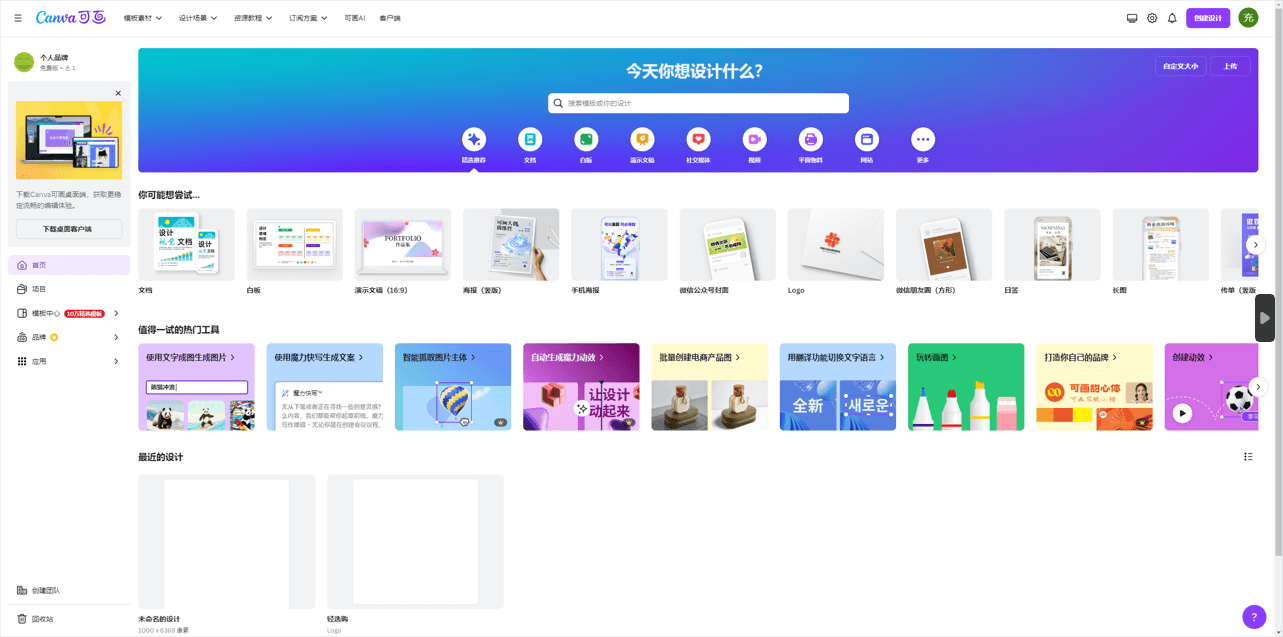Open the 演示文稿 presentation category icon
The height and width of the screenshot is (637, 1283).
642,140
